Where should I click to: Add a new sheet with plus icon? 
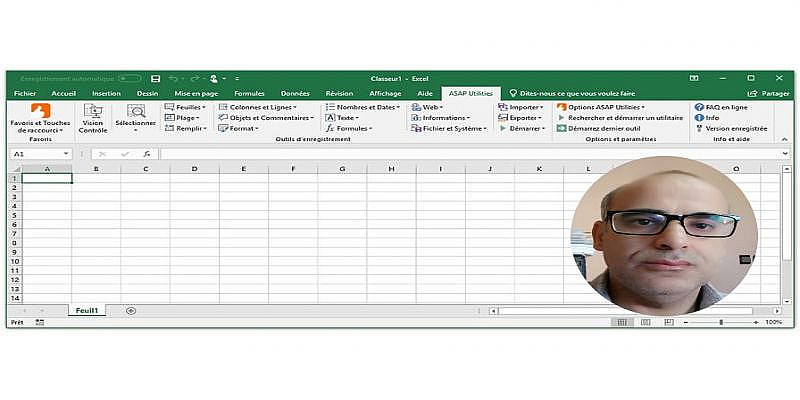coord(131,310)
